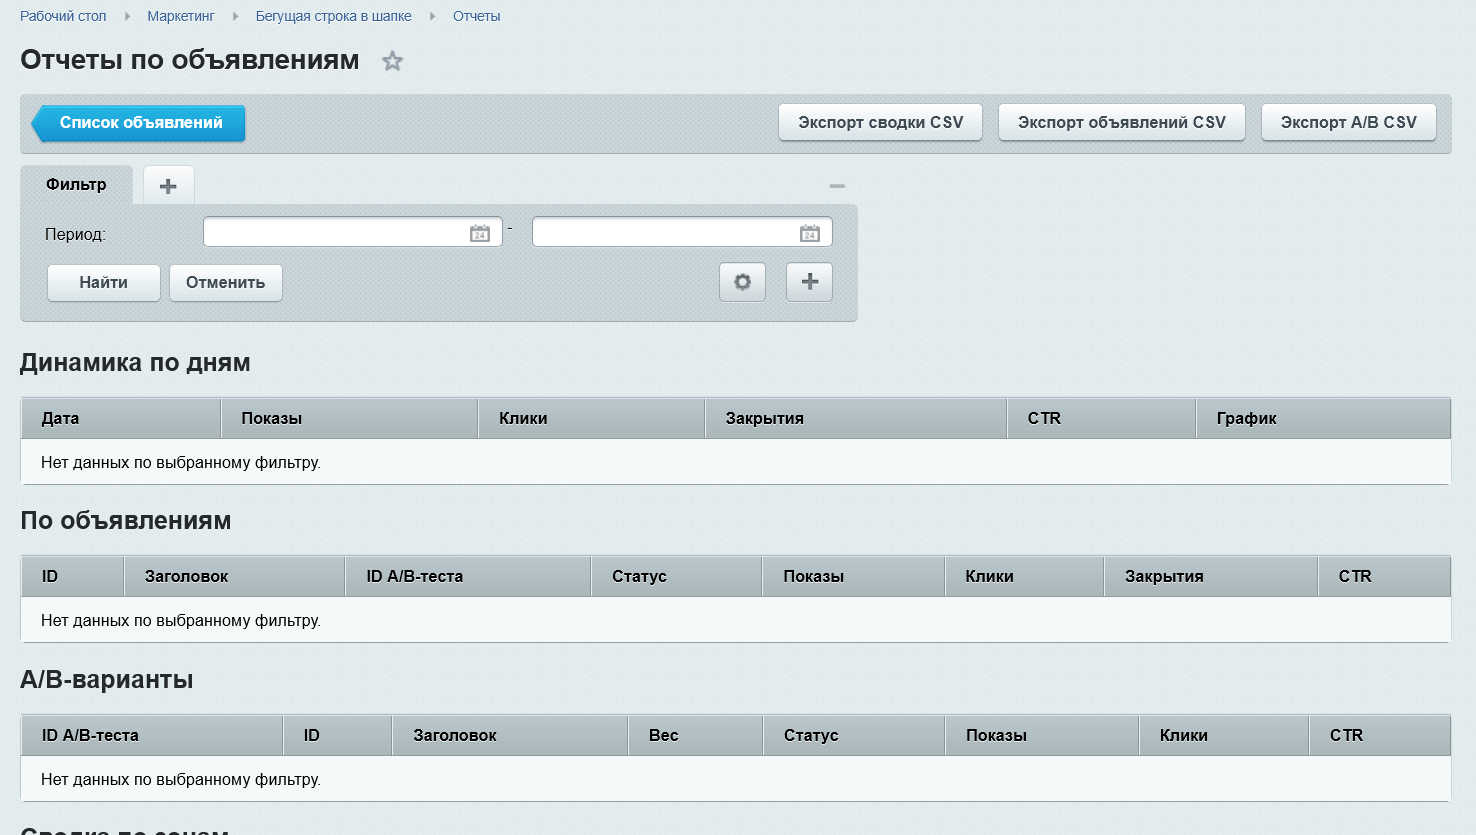Create new filter tab with plus
The width and height of the screenshot is (1476, 835).
(x=168, y=186)
